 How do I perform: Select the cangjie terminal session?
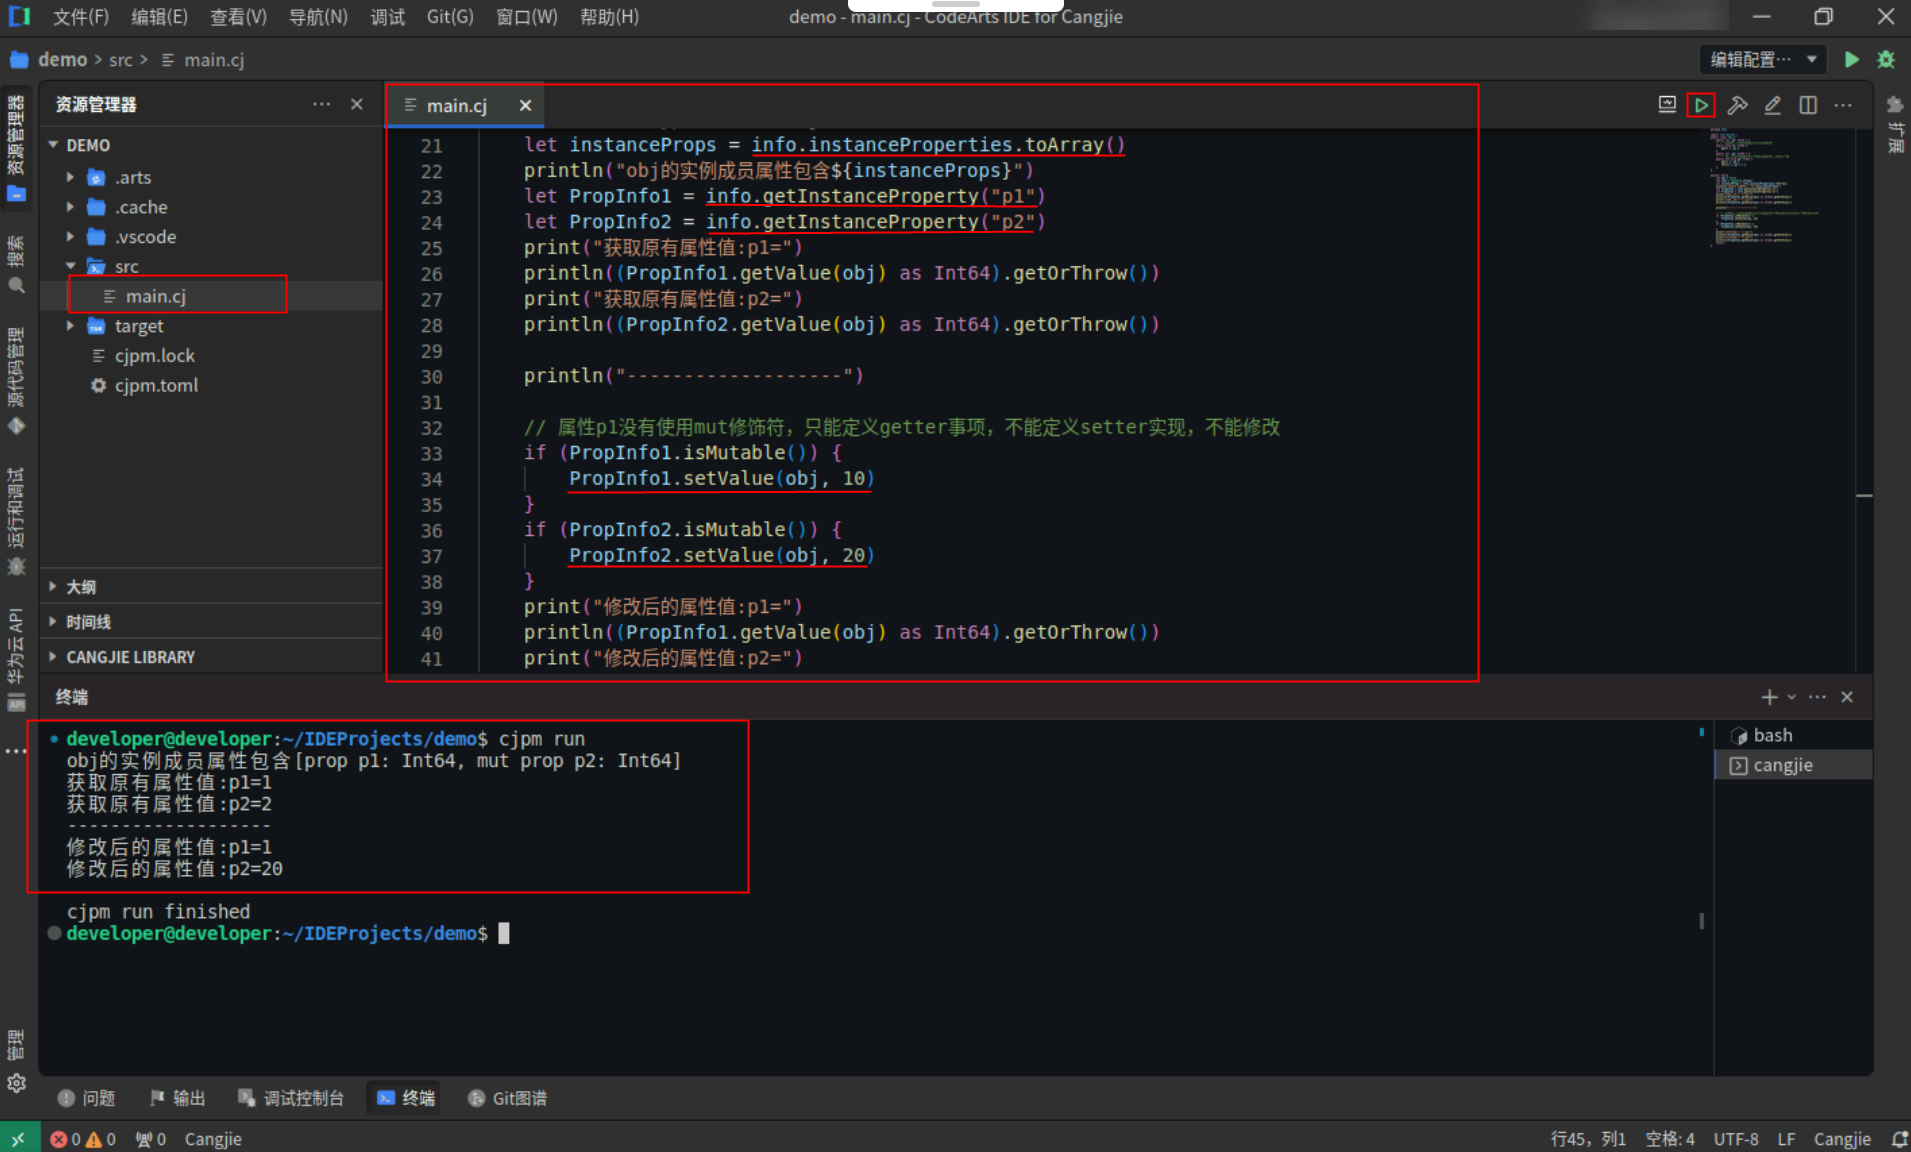[x=1793, y=765]
